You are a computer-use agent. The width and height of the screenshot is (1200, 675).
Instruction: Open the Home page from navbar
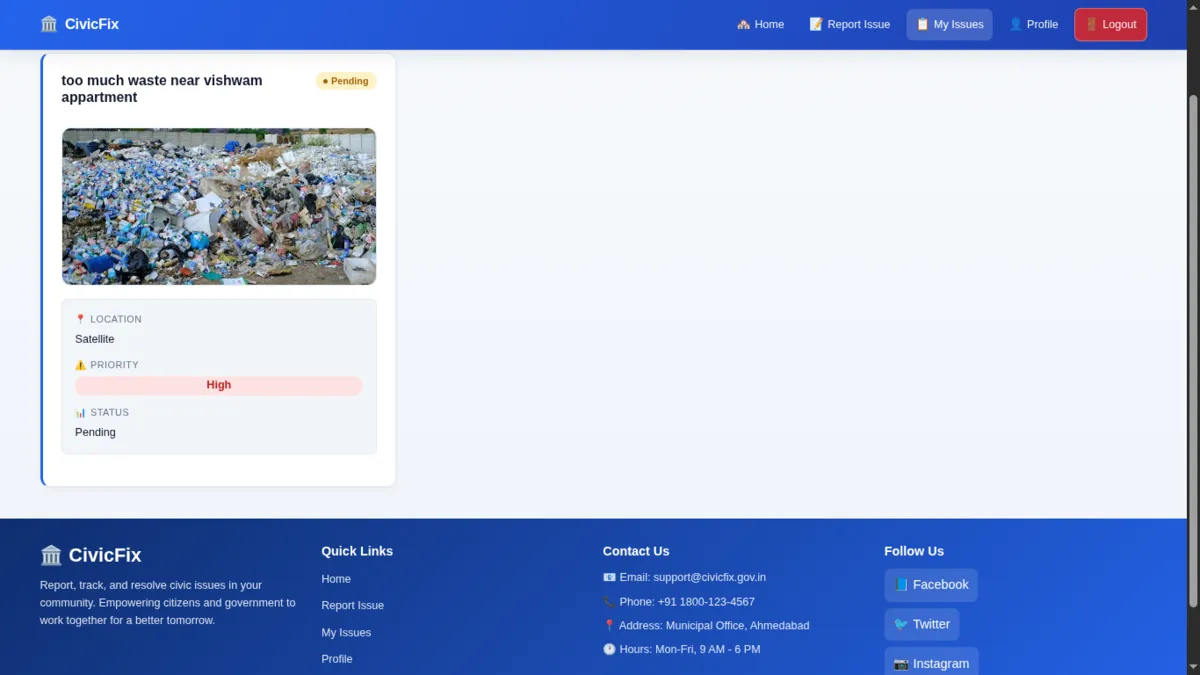click(760, 24)
